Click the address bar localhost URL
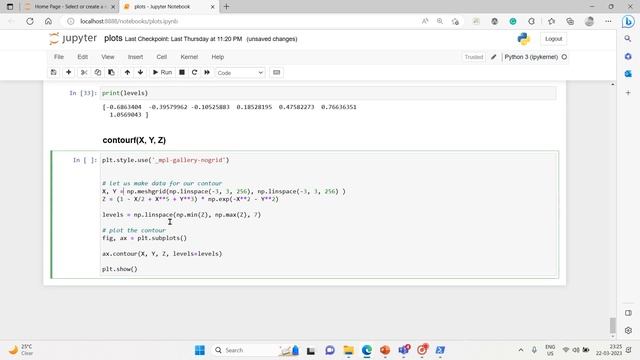 point(129,21)
